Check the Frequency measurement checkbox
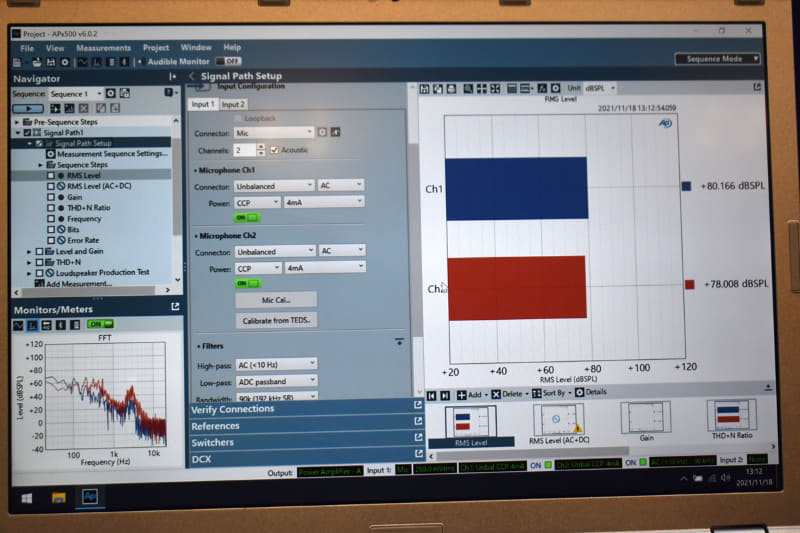This screenshot has width=800, height=533. point(51,219)
